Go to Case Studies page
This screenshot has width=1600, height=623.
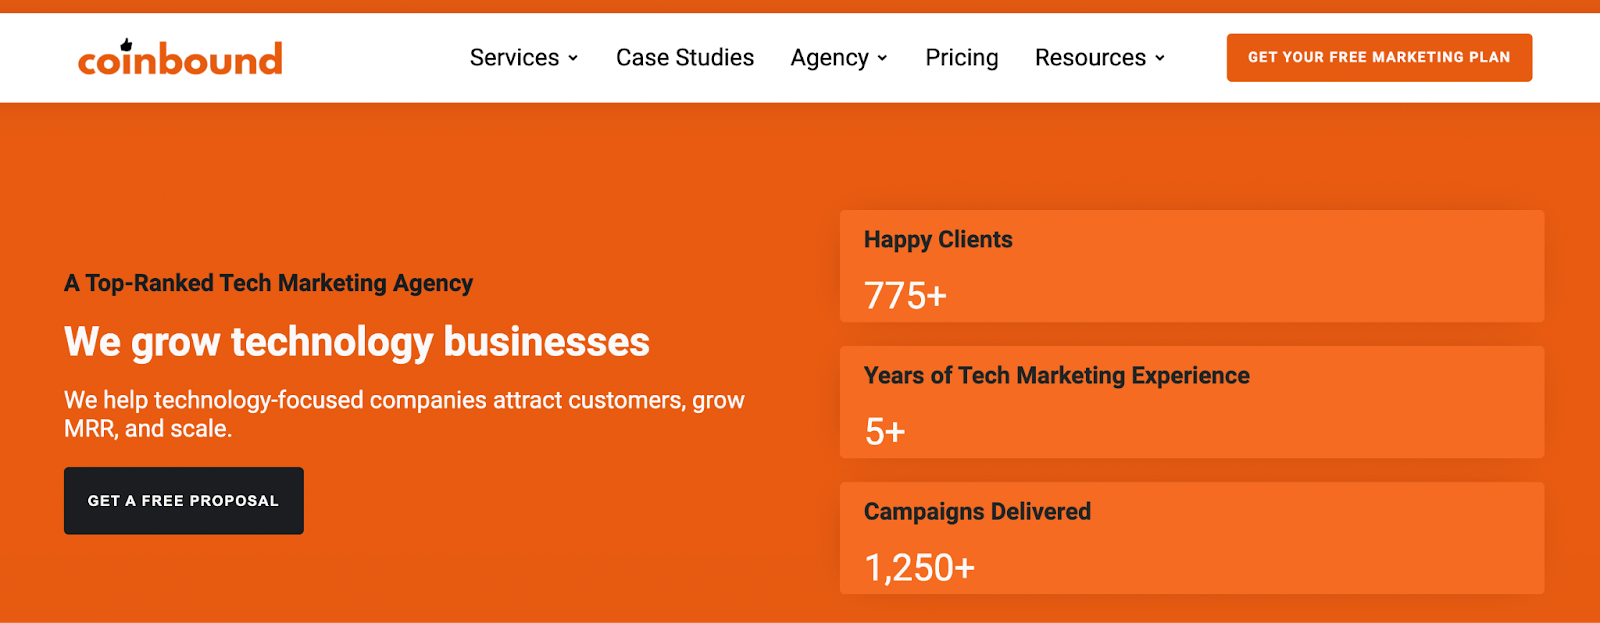pyautogui.click(x=685, y=58)
